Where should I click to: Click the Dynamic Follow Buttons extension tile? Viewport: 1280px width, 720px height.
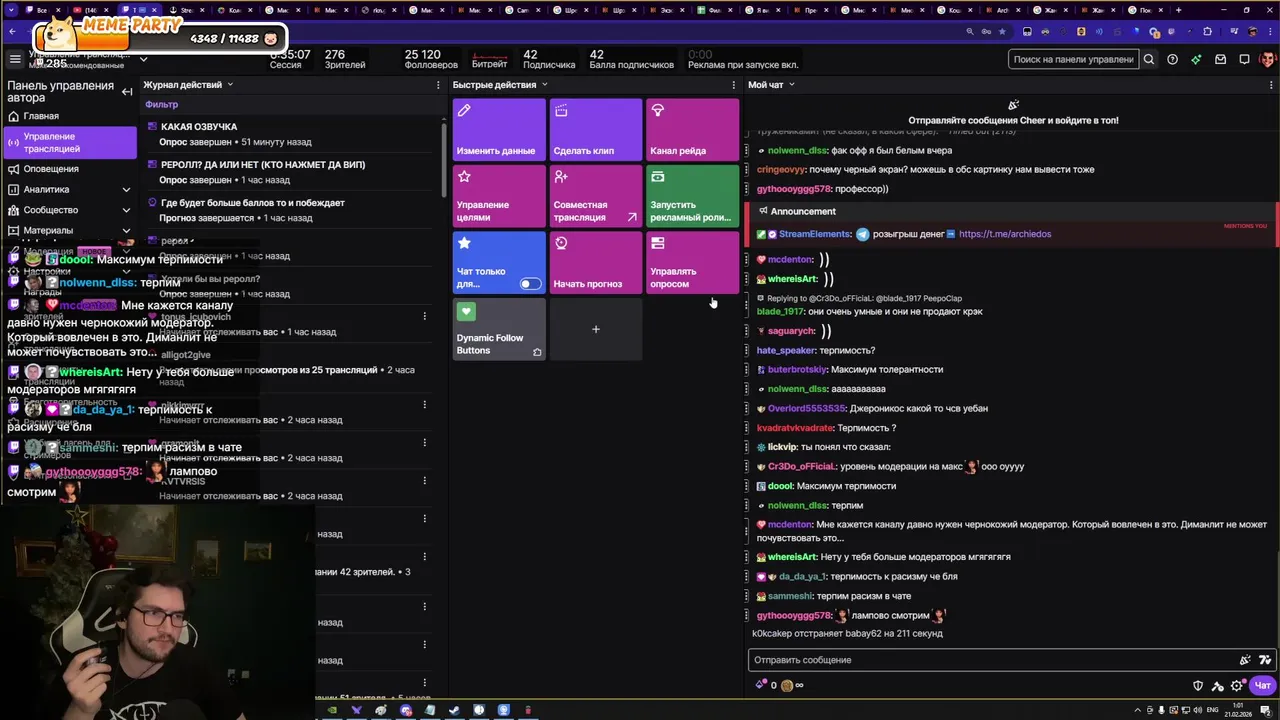coord(499,329)
